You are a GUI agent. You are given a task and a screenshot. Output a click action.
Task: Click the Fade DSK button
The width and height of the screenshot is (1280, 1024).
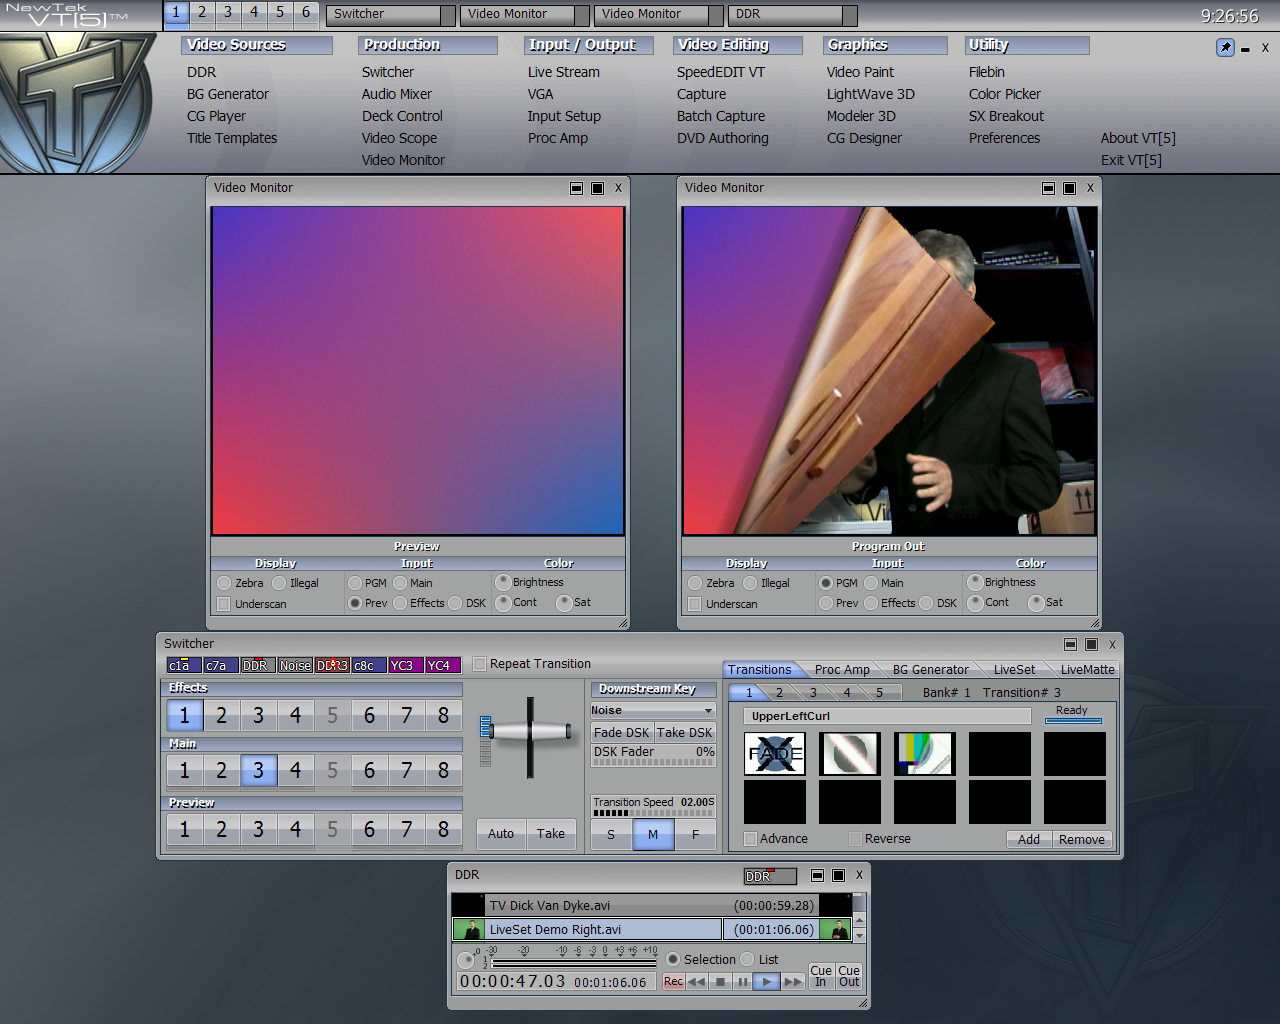pos(622,733)
